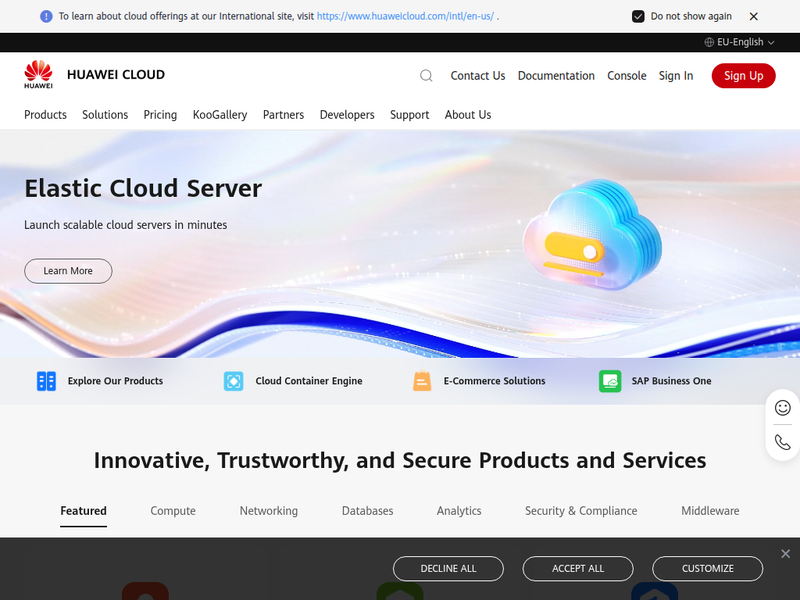Switch to the Analytics tab
Viewport: 800px width, 600px height.
(459, 511)
